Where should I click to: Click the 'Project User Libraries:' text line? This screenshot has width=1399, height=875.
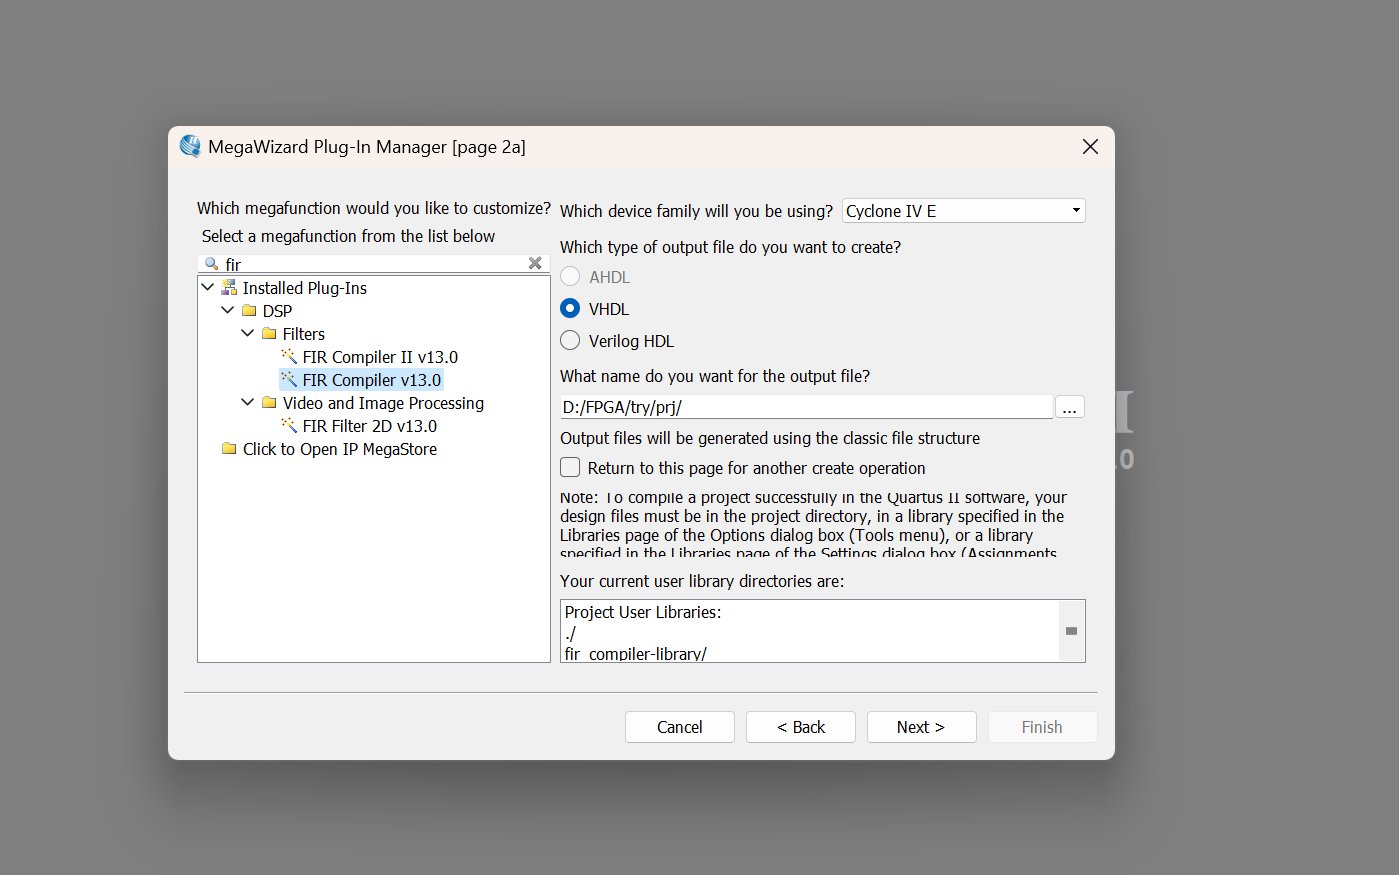(x=643, y=612)
